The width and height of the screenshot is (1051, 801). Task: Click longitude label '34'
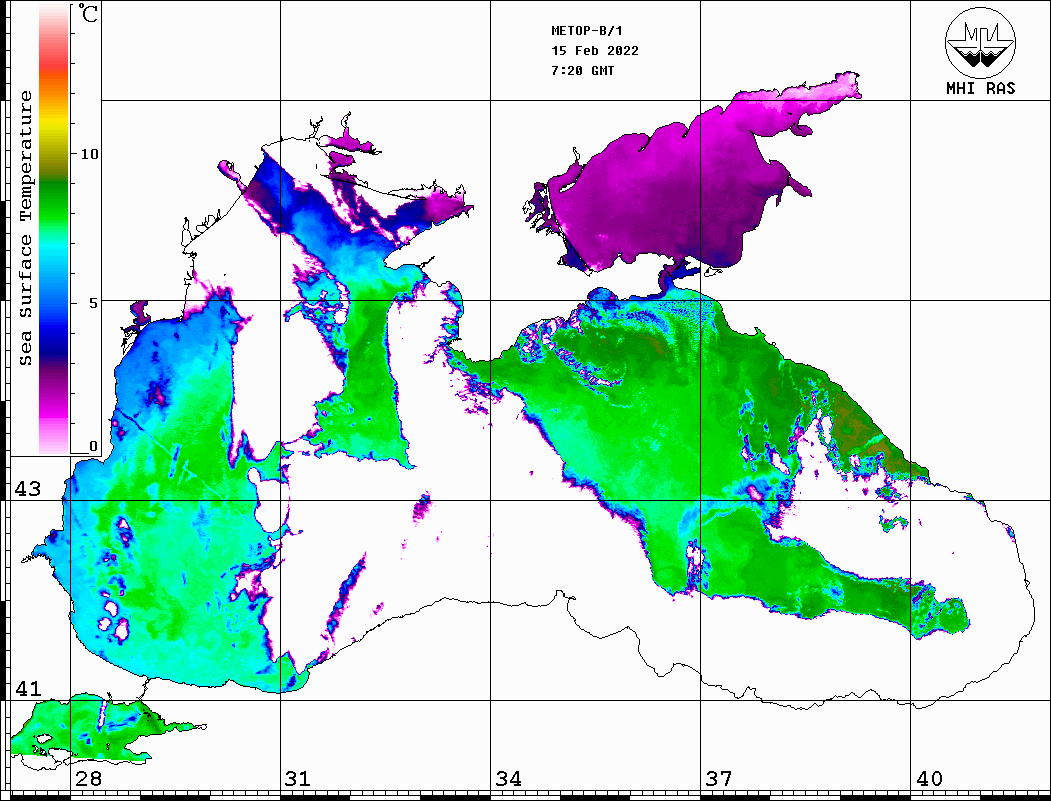click(x=509, y=779)
